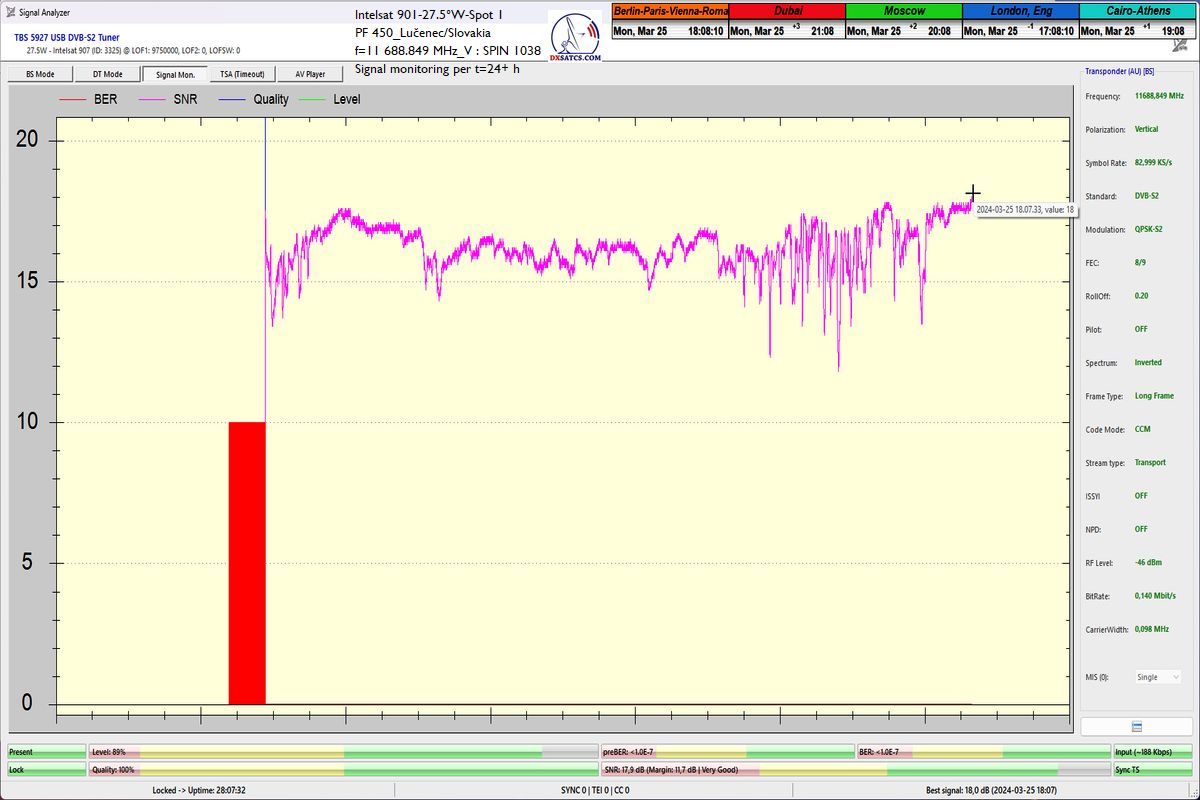Open the AV Player tab
Image resolution: width=1200 pixels, height=800 pixels.
click(x=310, y=74)
